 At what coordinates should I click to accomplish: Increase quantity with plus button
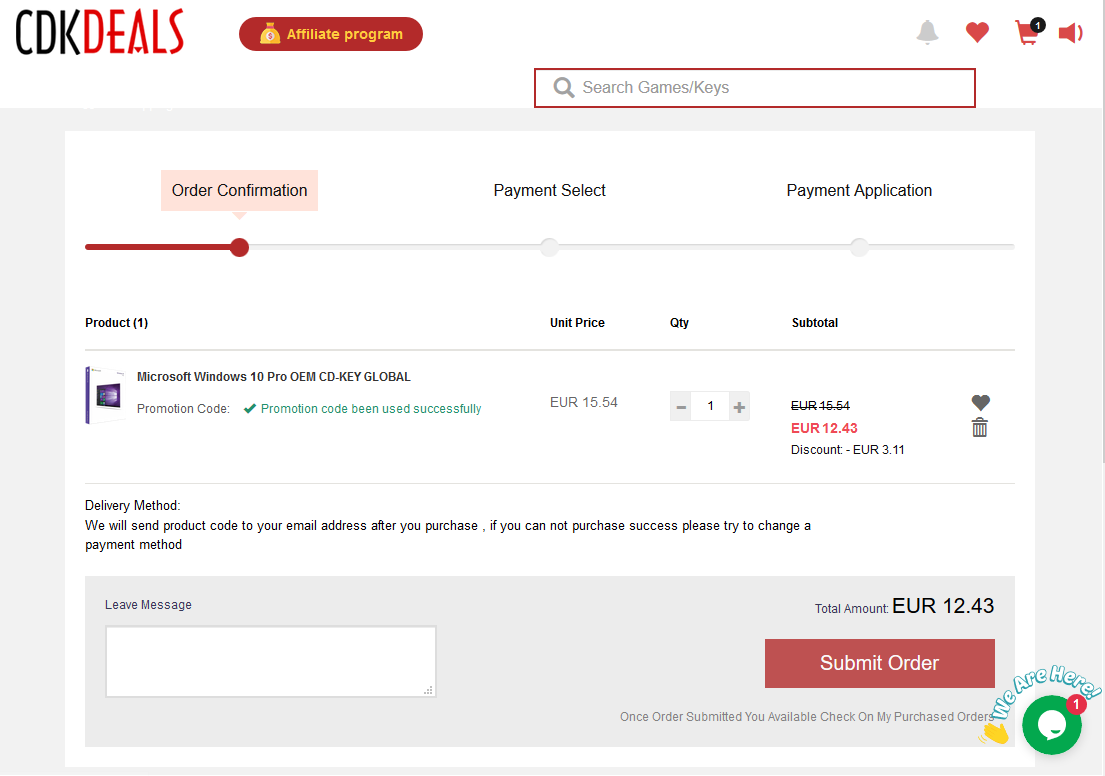pyautogui.click(x=739, y=407)
